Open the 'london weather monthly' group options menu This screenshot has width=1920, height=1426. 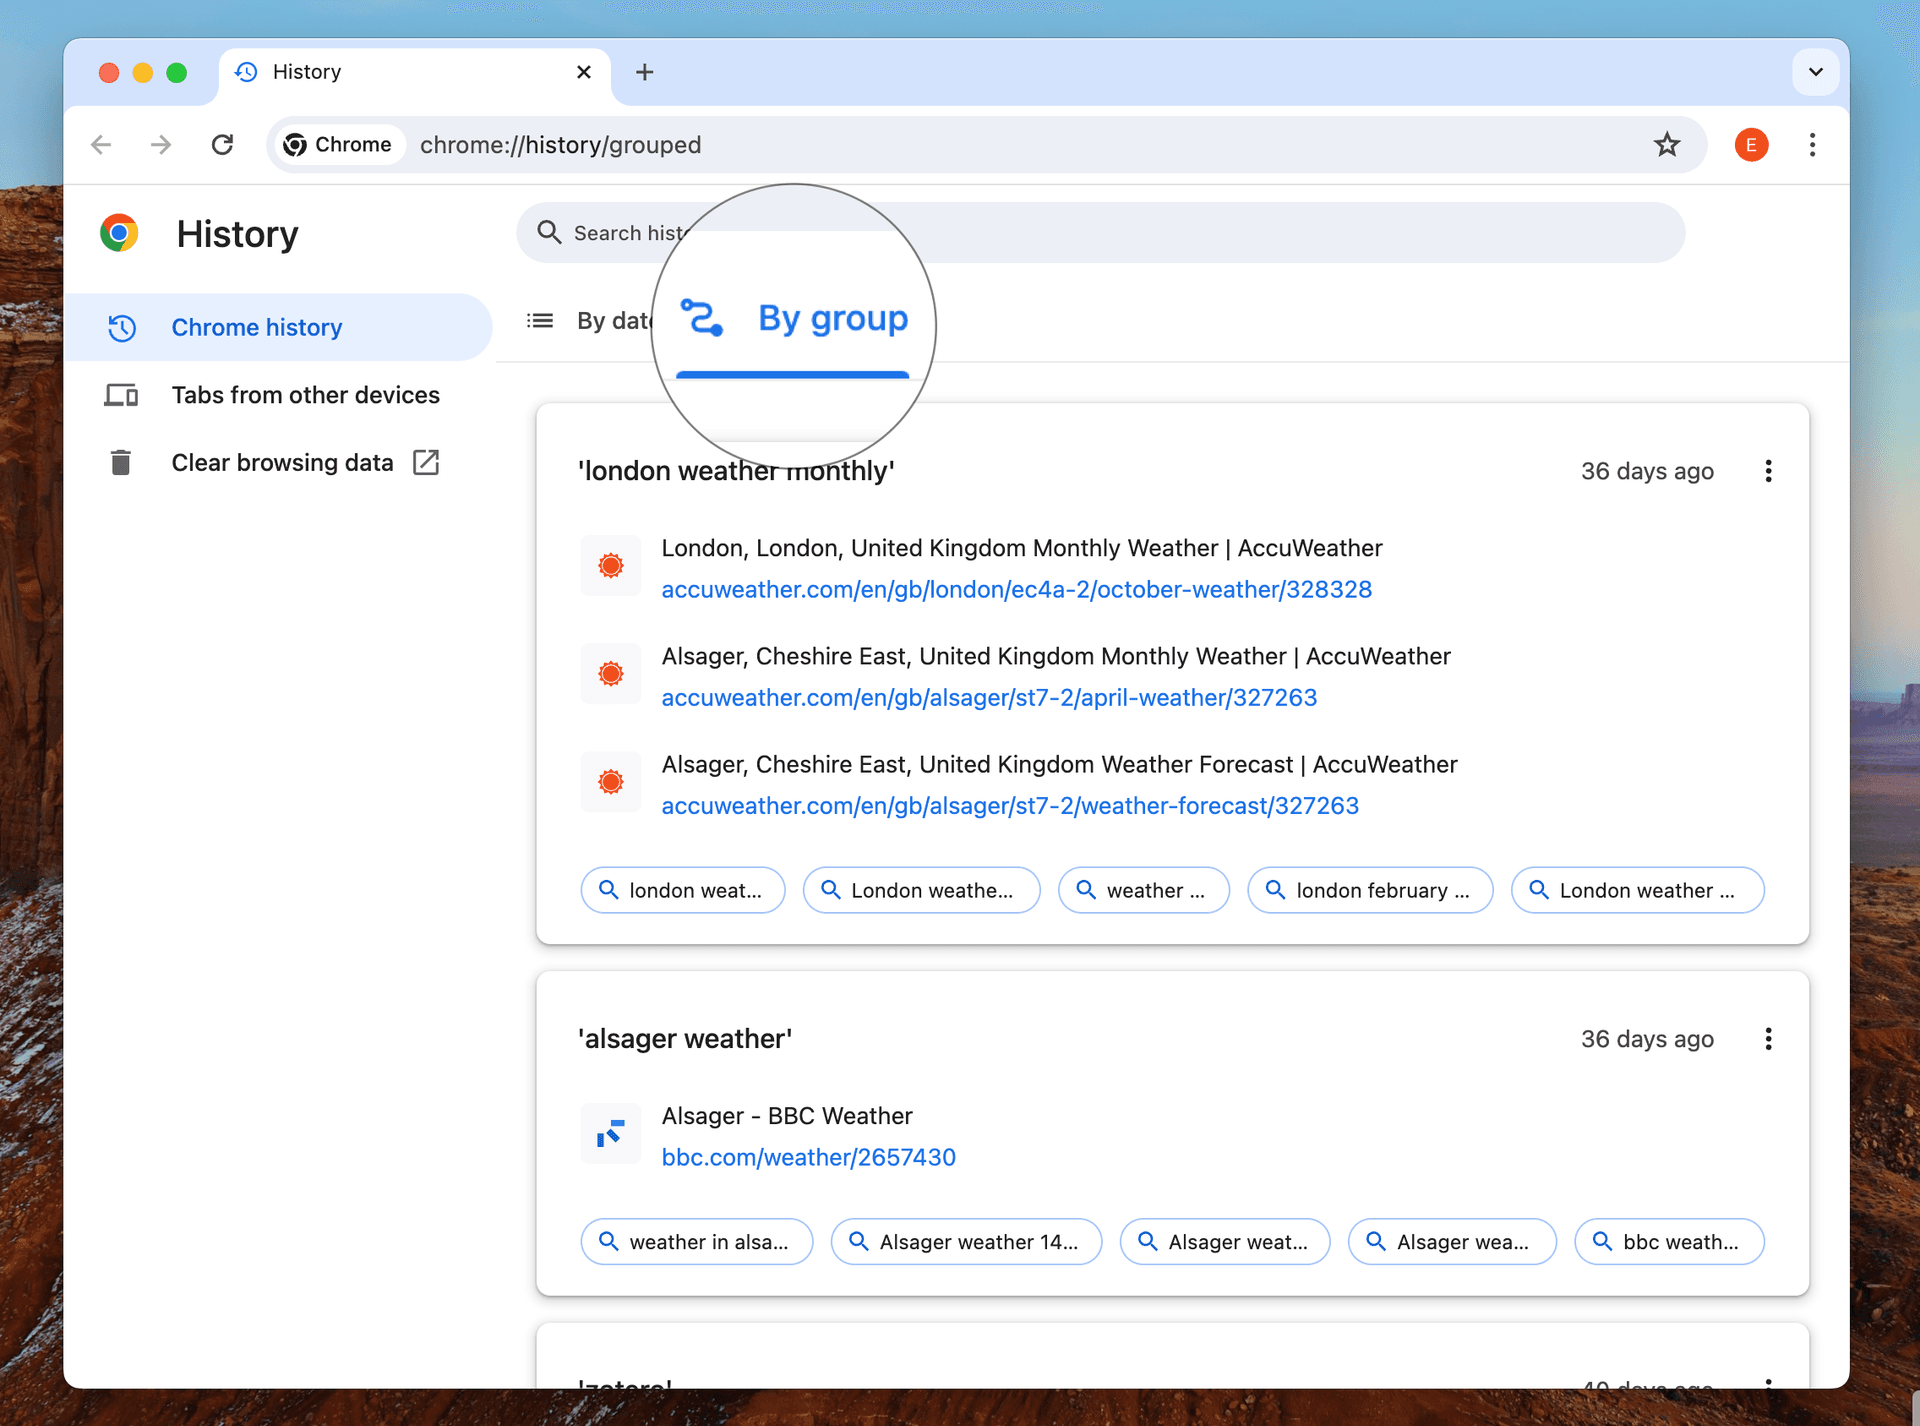[1768, 471]
